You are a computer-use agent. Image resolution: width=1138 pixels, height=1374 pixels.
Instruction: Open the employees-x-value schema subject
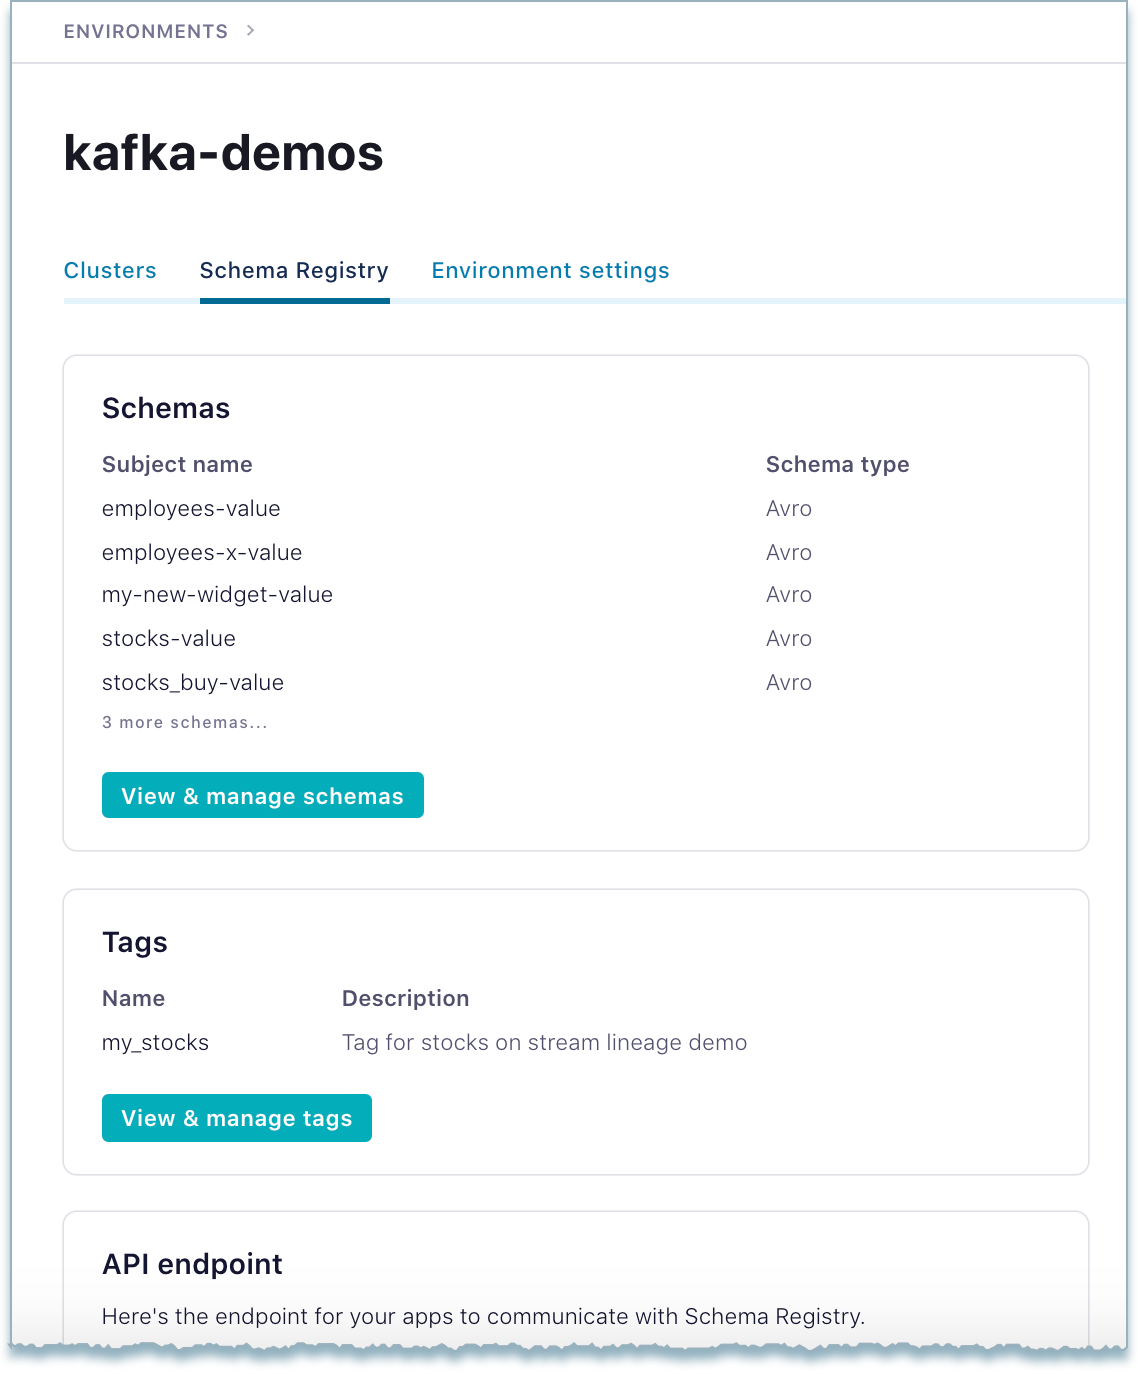tap(202, 552)
